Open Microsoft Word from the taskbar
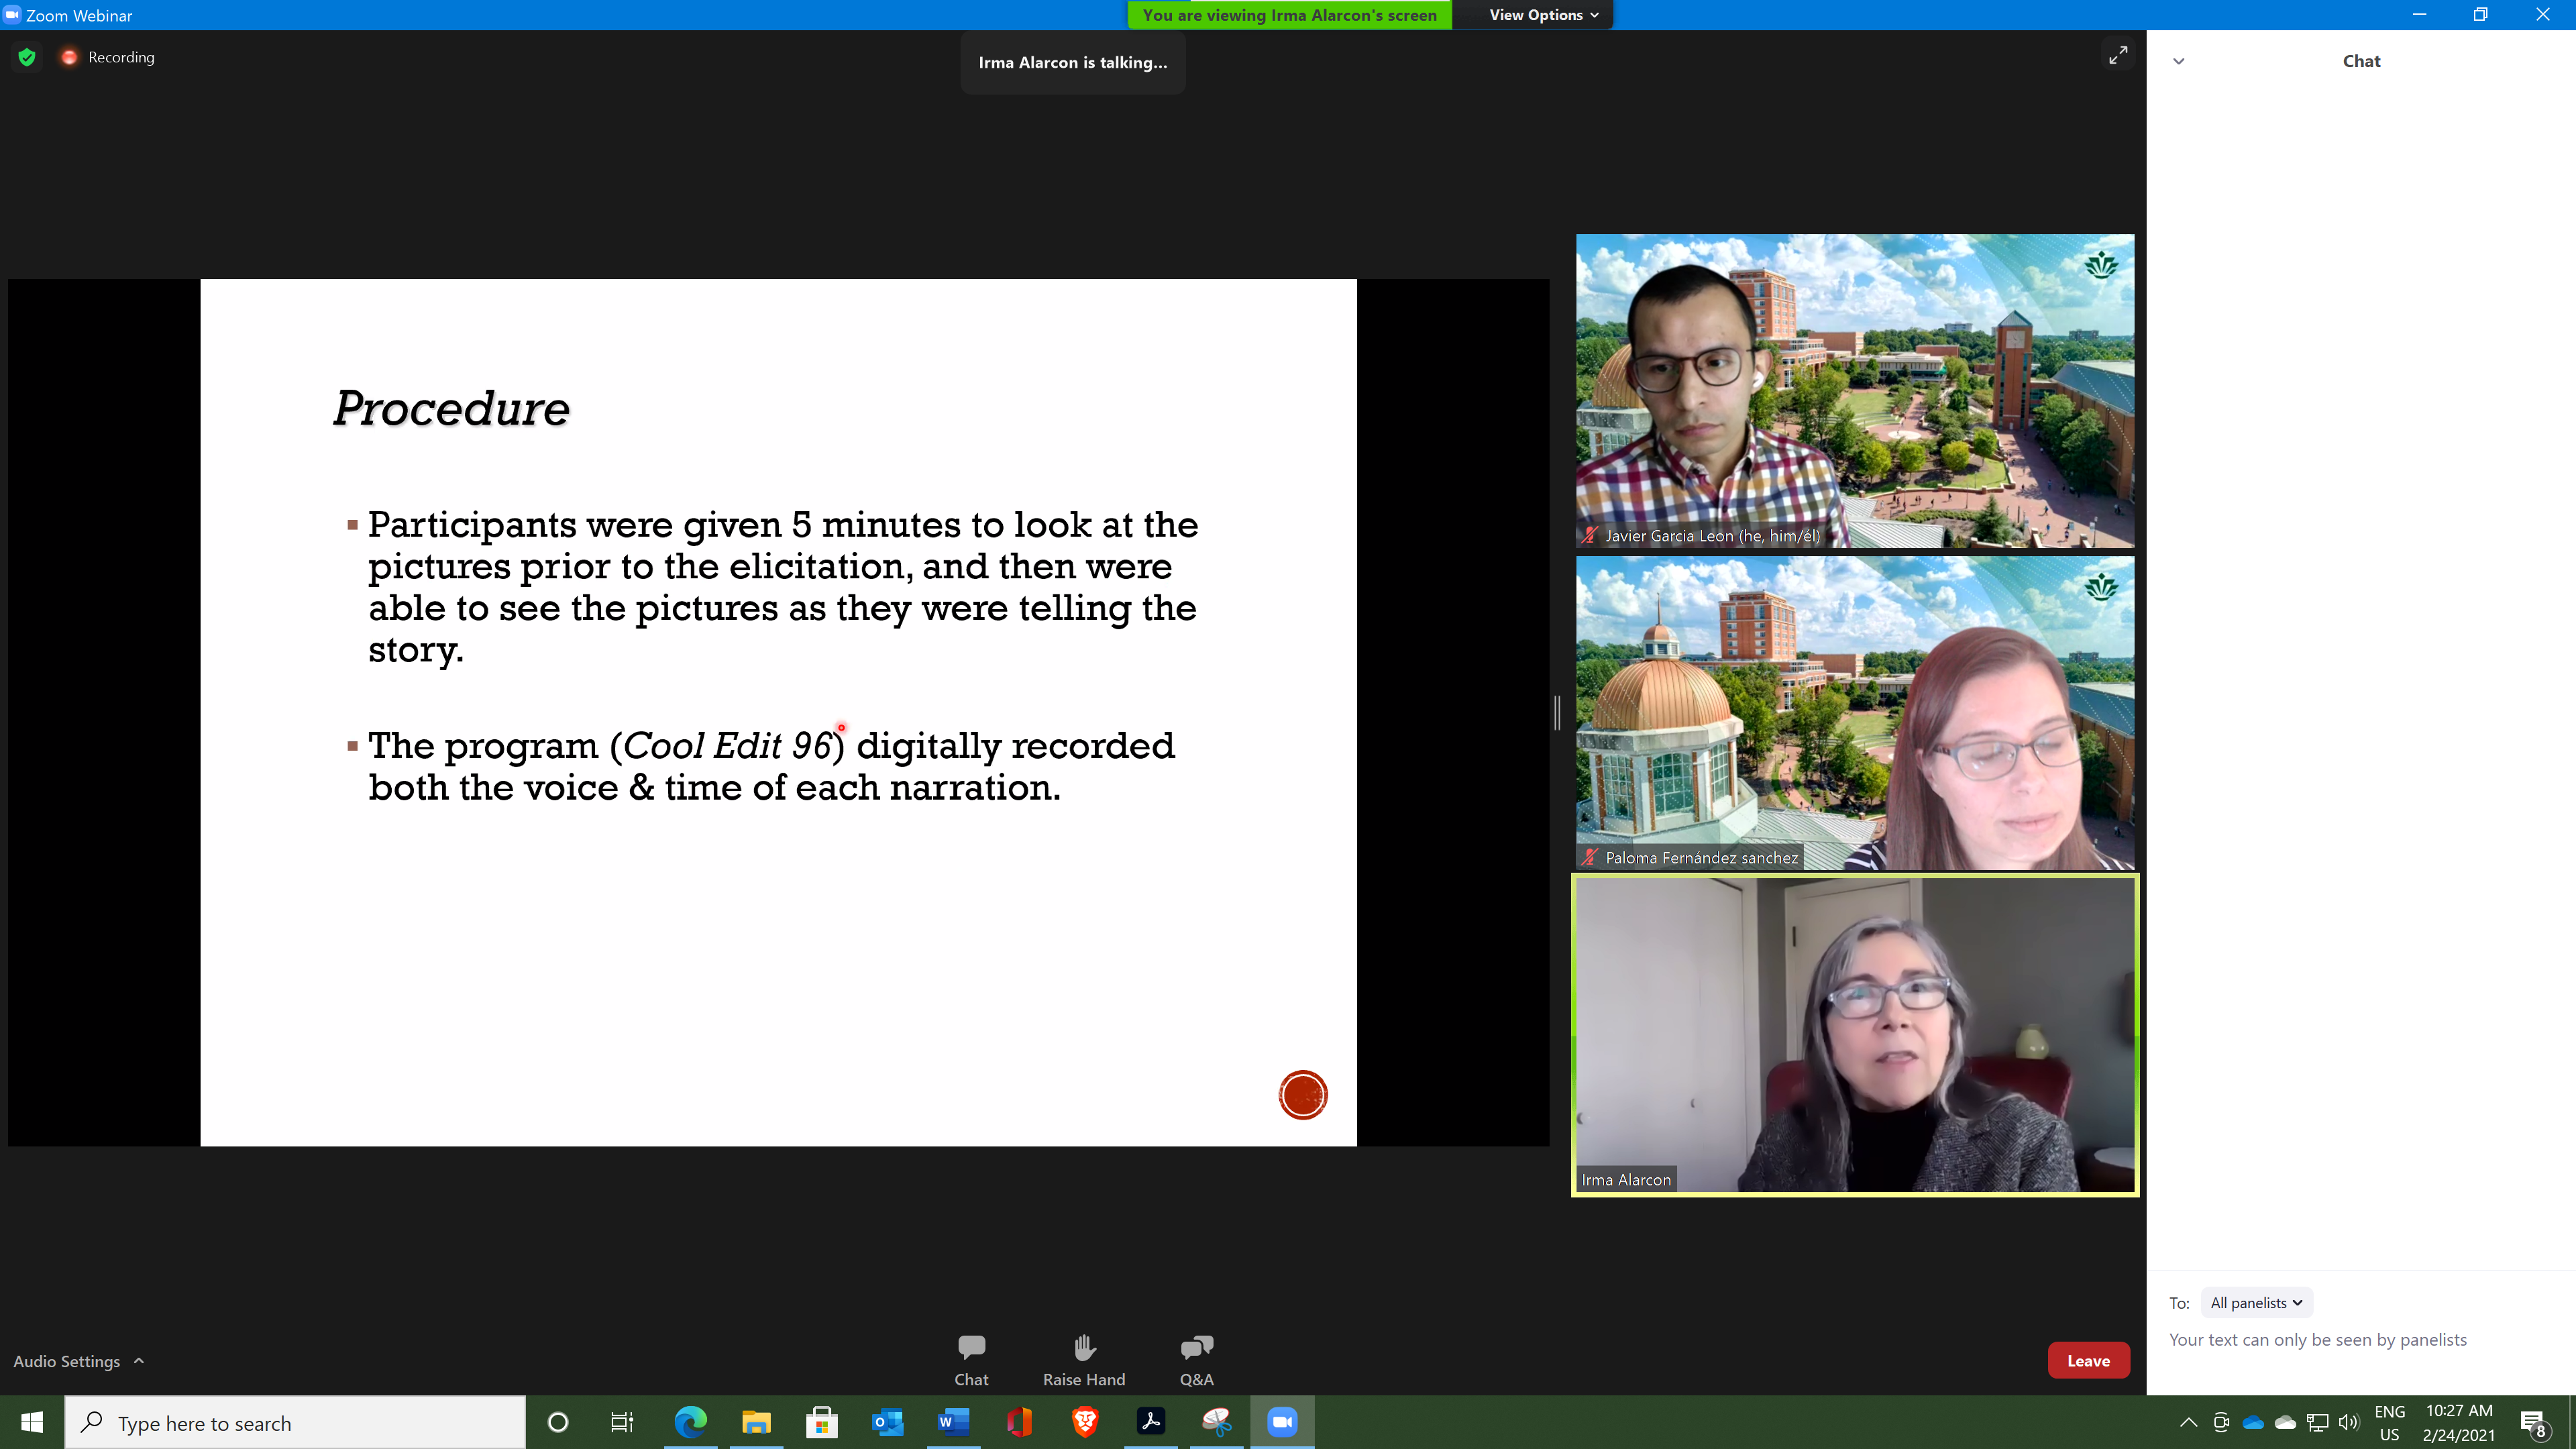Image resolution: width=2576 pixels, height=1449 pixels. [953, 1421]
